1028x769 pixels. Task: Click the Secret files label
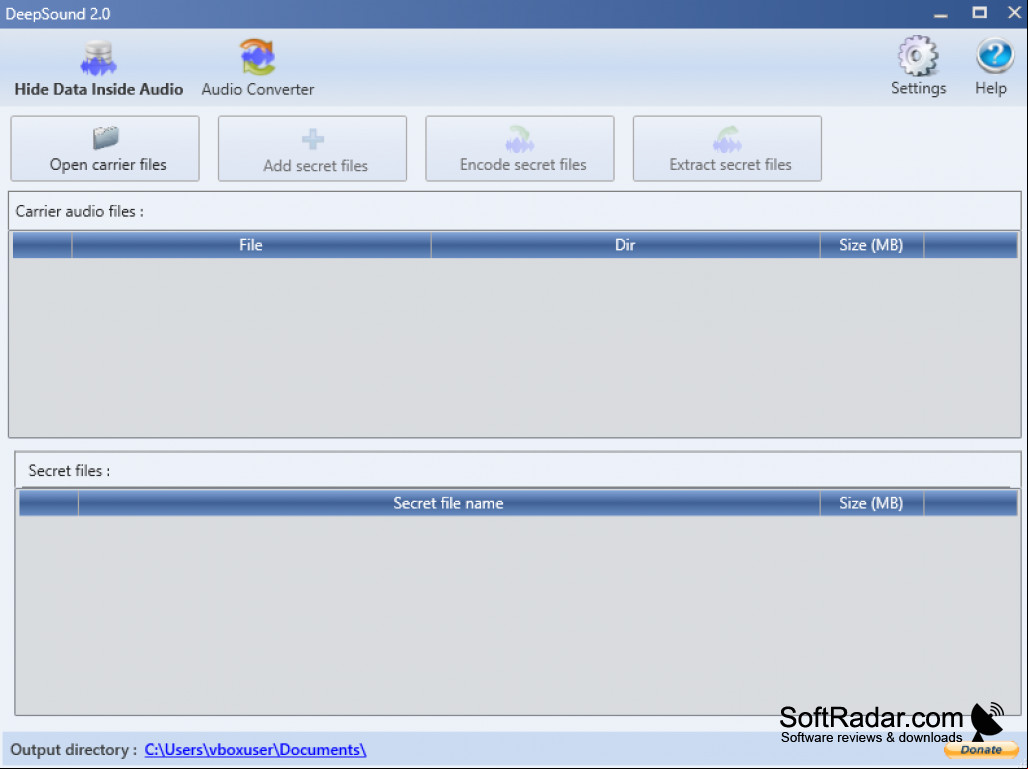pyautogui.click(x=69, y=471)
